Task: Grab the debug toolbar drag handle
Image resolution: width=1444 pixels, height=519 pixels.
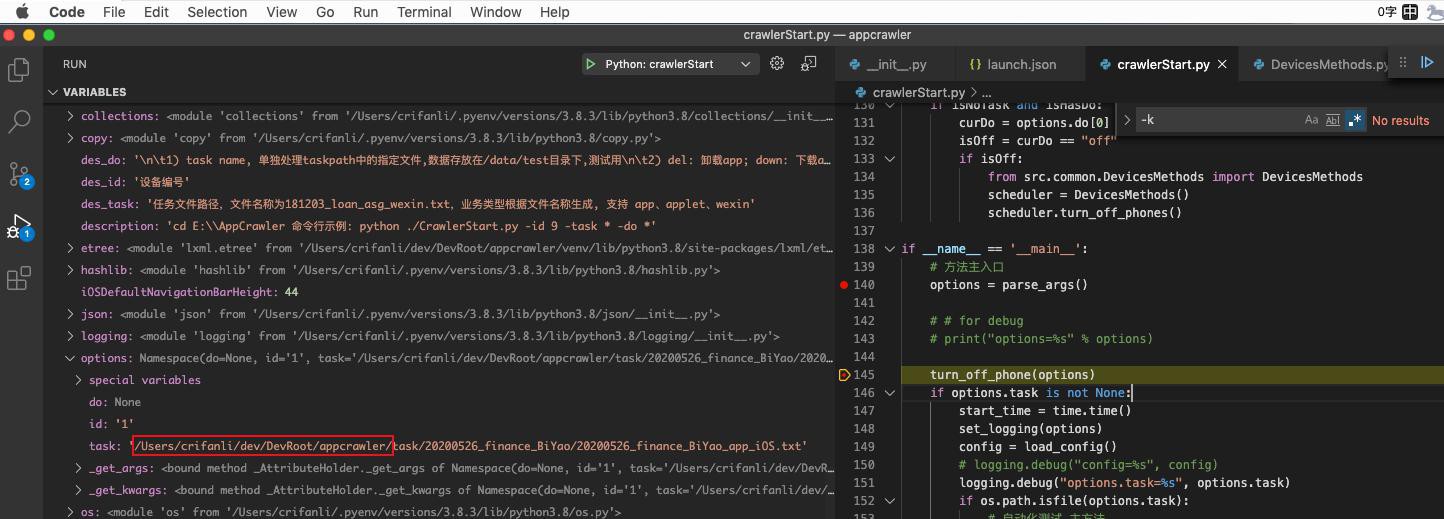Action: point(1402,63)
